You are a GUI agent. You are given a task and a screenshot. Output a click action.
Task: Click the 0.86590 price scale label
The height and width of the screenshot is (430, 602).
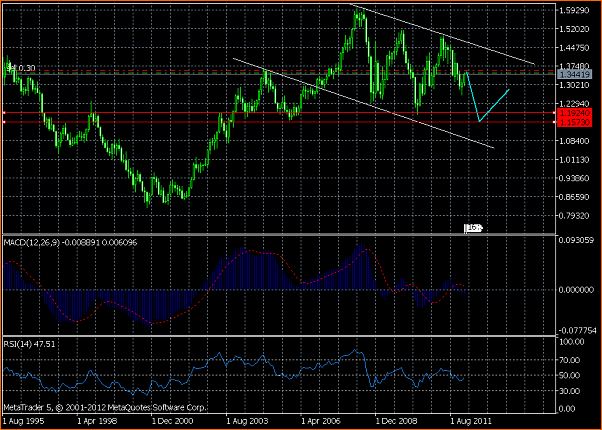(574, 197)
